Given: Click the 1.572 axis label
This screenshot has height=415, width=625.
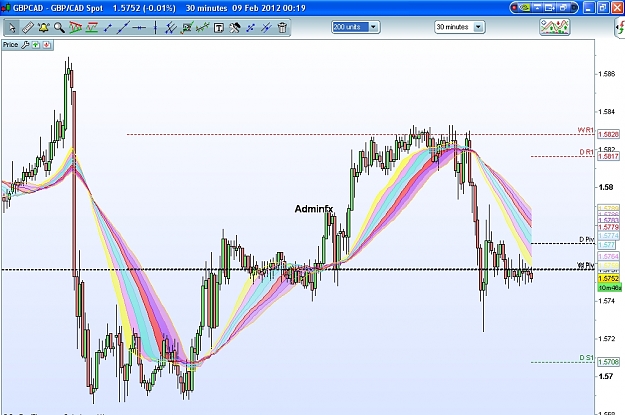Looking at the screenshot, I should [606, 338].
